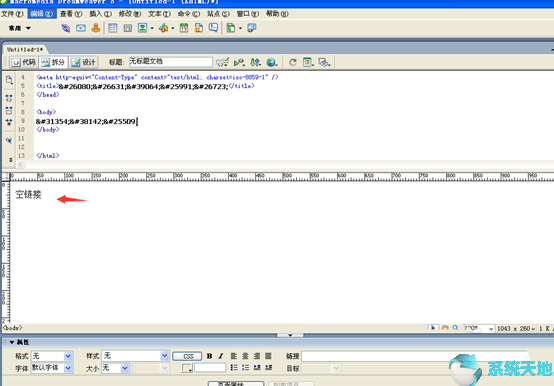
Task: Click the Validate Markup icon
Action: [x=223, y=63]
